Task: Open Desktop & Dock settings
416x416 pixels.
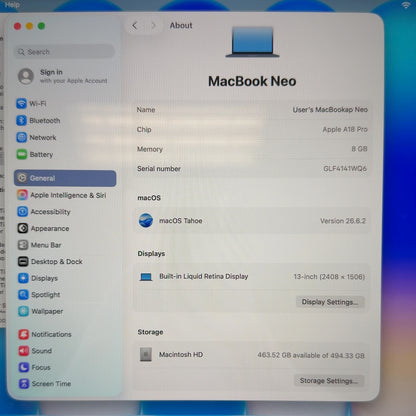Action: pos(50,262)
